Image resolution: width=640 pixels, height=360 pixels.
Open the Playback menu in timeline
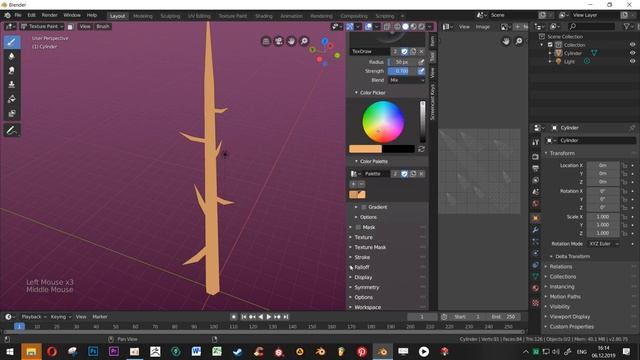(x=33, y=317)
